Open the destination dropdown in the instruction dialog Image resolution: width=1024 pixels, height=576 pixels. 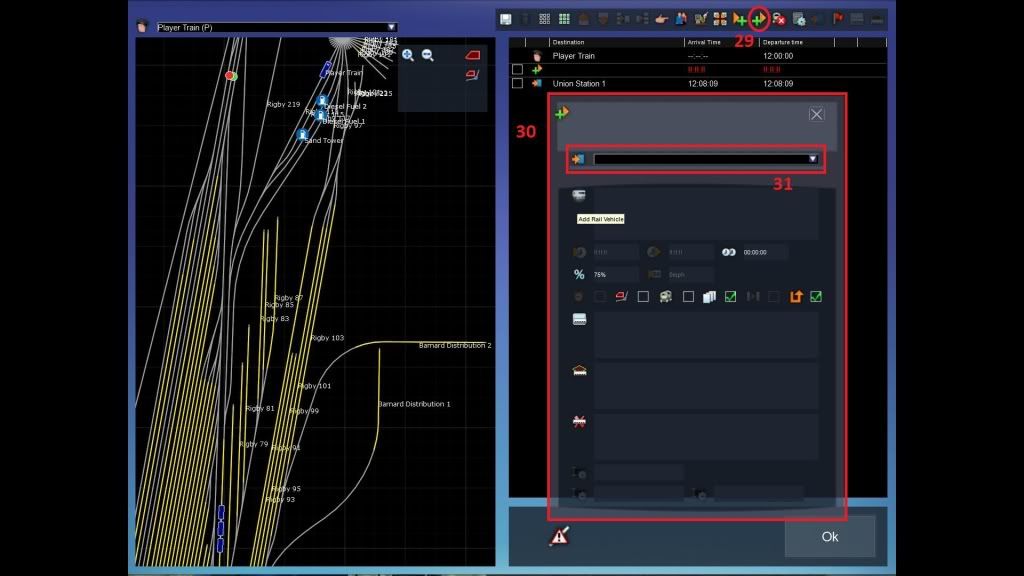(x=706, y=159)
